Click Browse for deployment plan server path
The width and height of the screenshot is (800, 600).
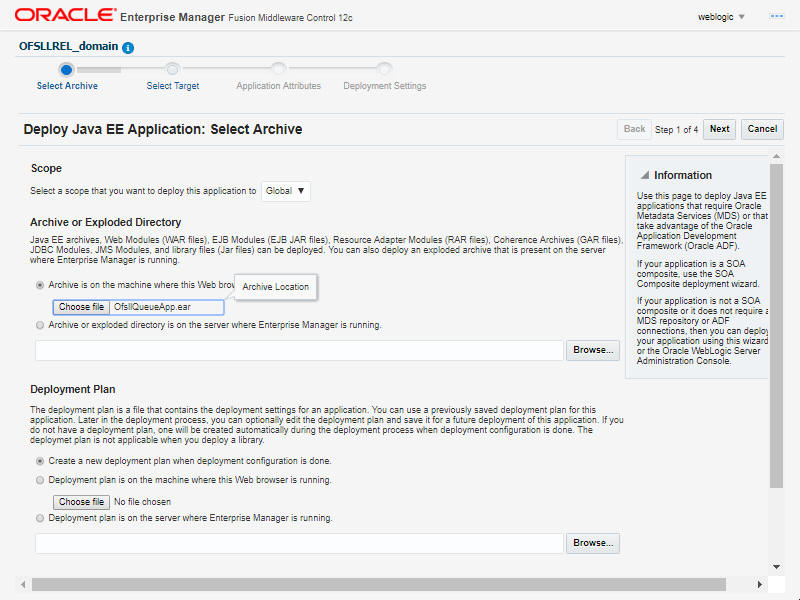(x=593, y=543)
